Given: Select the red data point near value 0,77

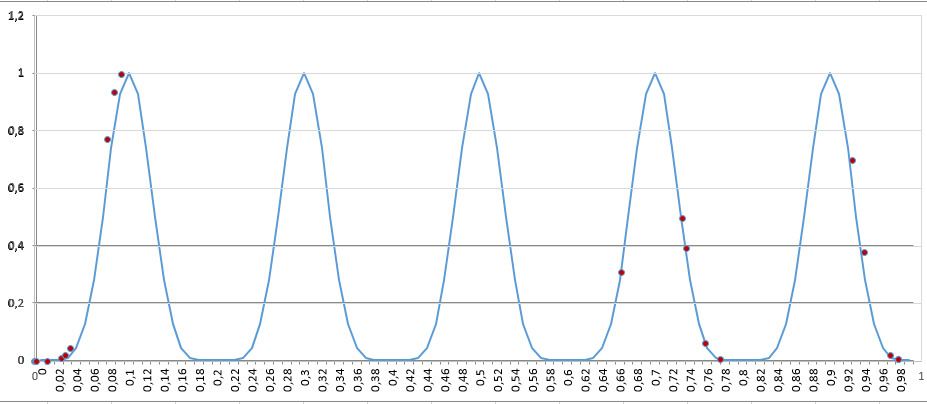Looking at the screenshot, I should coord(107,139).
